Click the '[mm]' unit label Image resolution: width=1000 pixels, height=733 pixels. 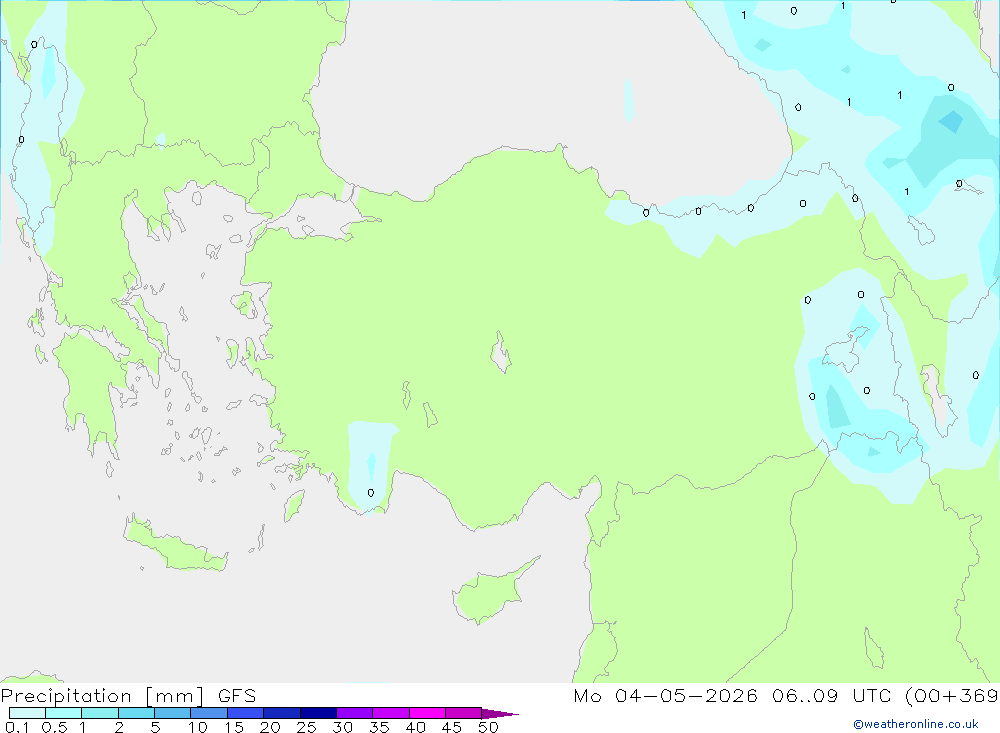click(x=175, y=696)
